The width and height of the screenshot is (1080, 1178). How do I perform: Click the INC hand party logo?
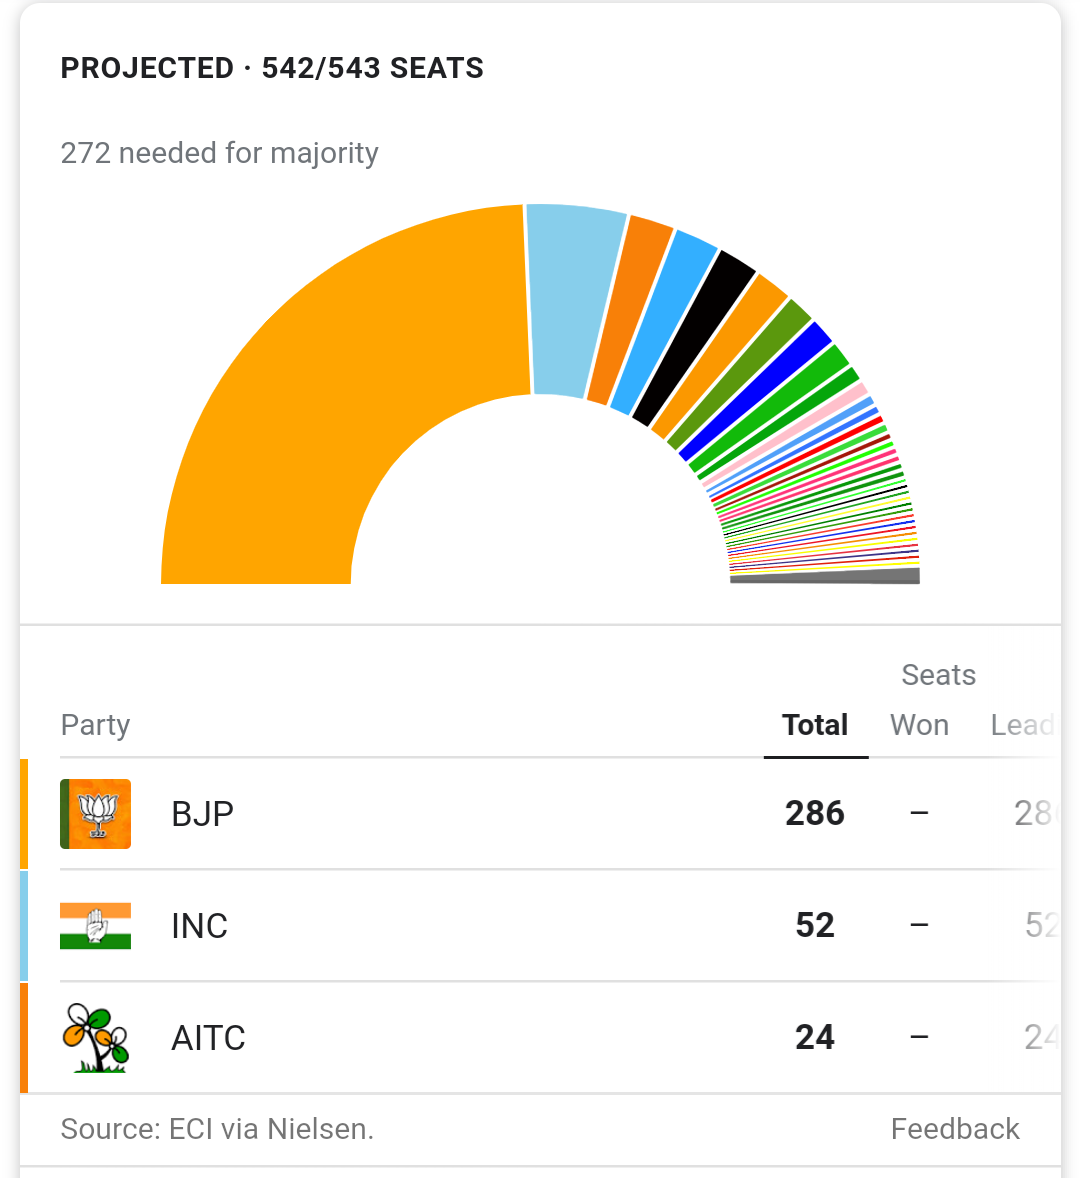(x=96, y=926)
